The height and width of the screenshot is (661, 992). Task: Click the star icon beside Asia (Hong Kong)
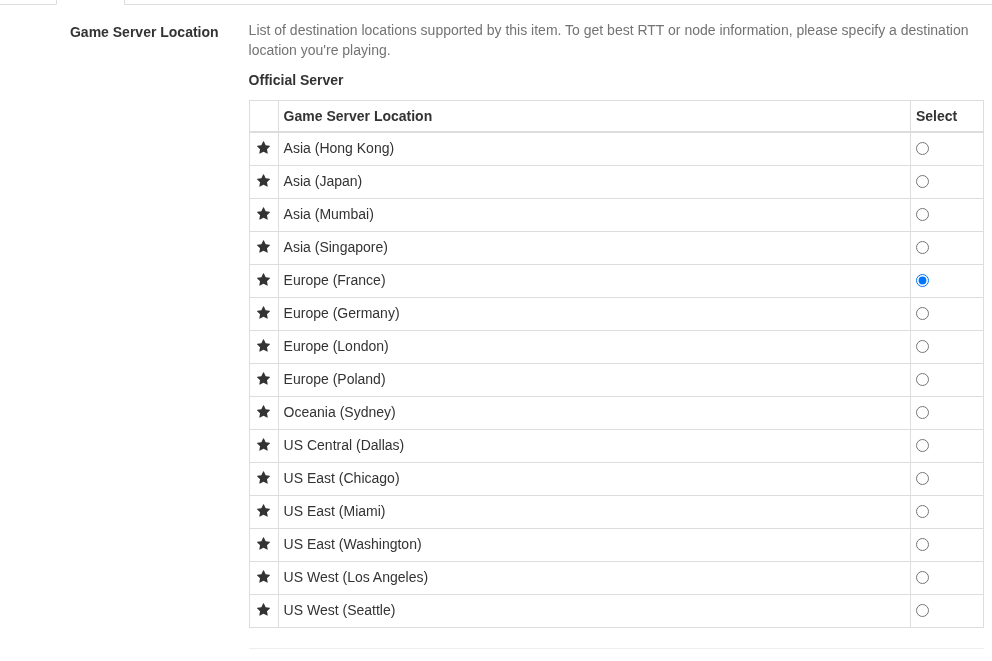tap(263, 148)
